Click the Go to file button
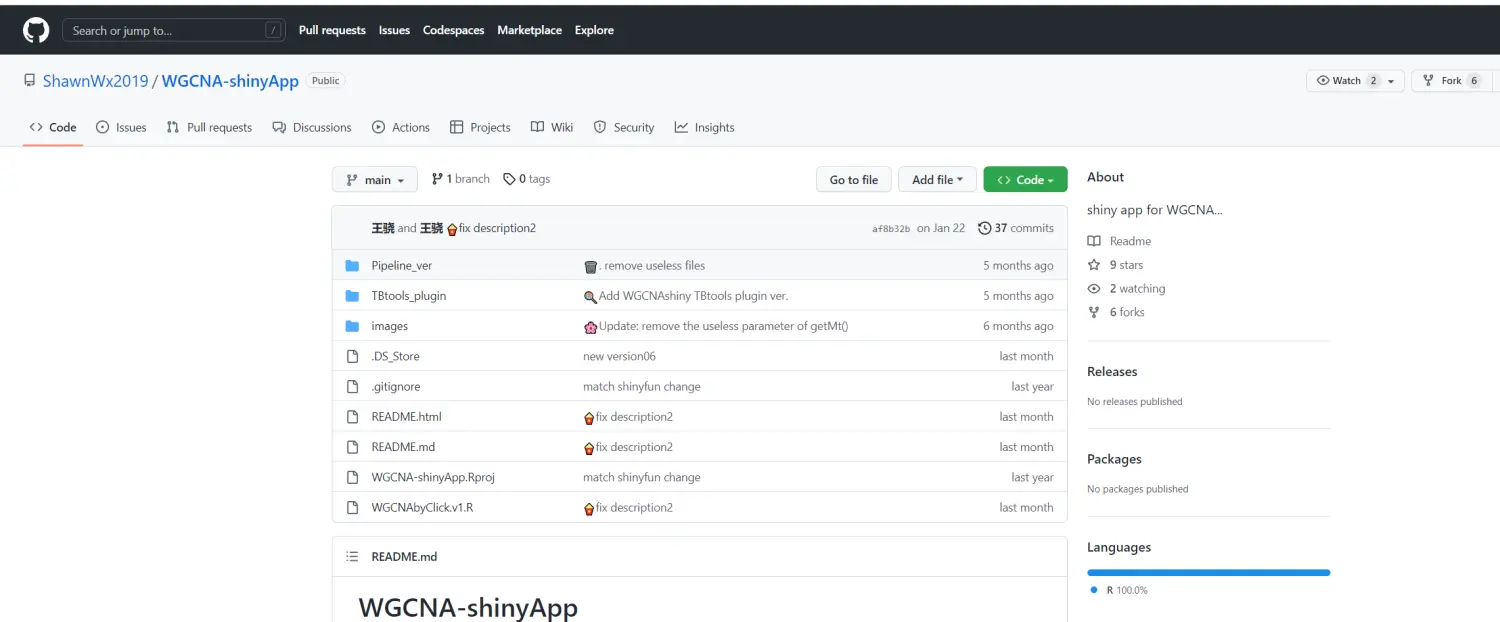1500x622 pixels. coord(853,180)
